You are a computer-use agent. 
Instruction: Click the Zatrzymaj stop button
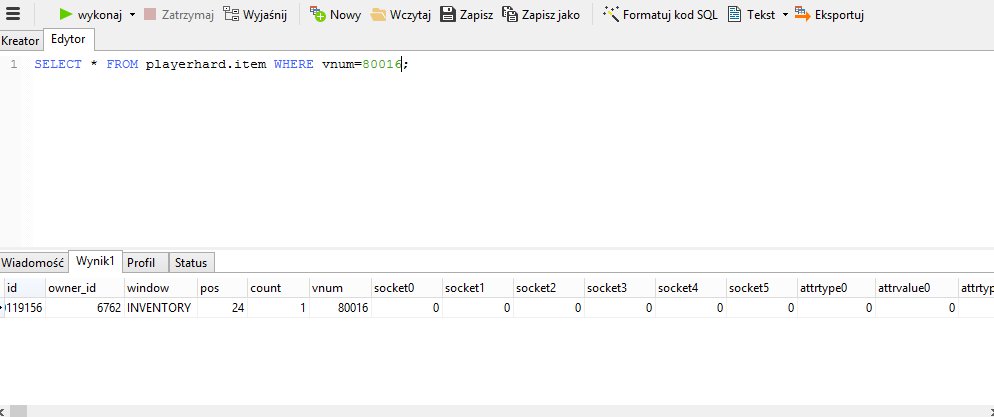[179, 15]
